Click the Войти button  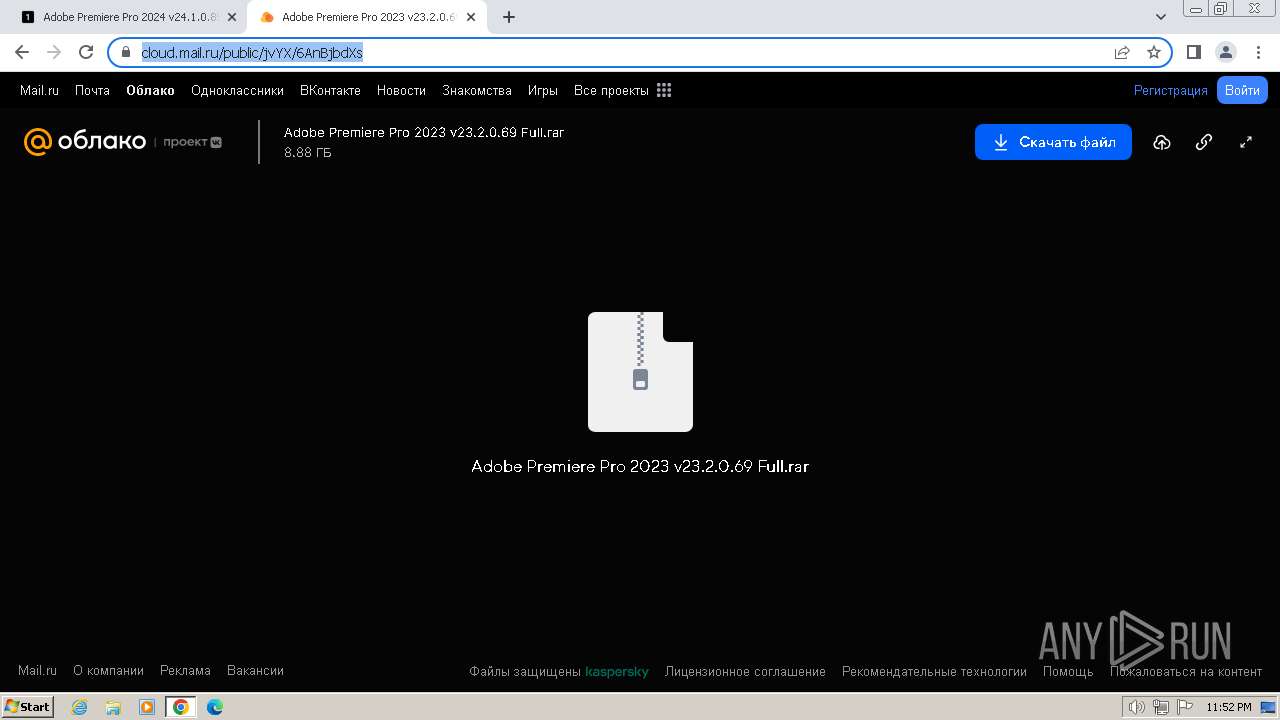[1242, 90]
